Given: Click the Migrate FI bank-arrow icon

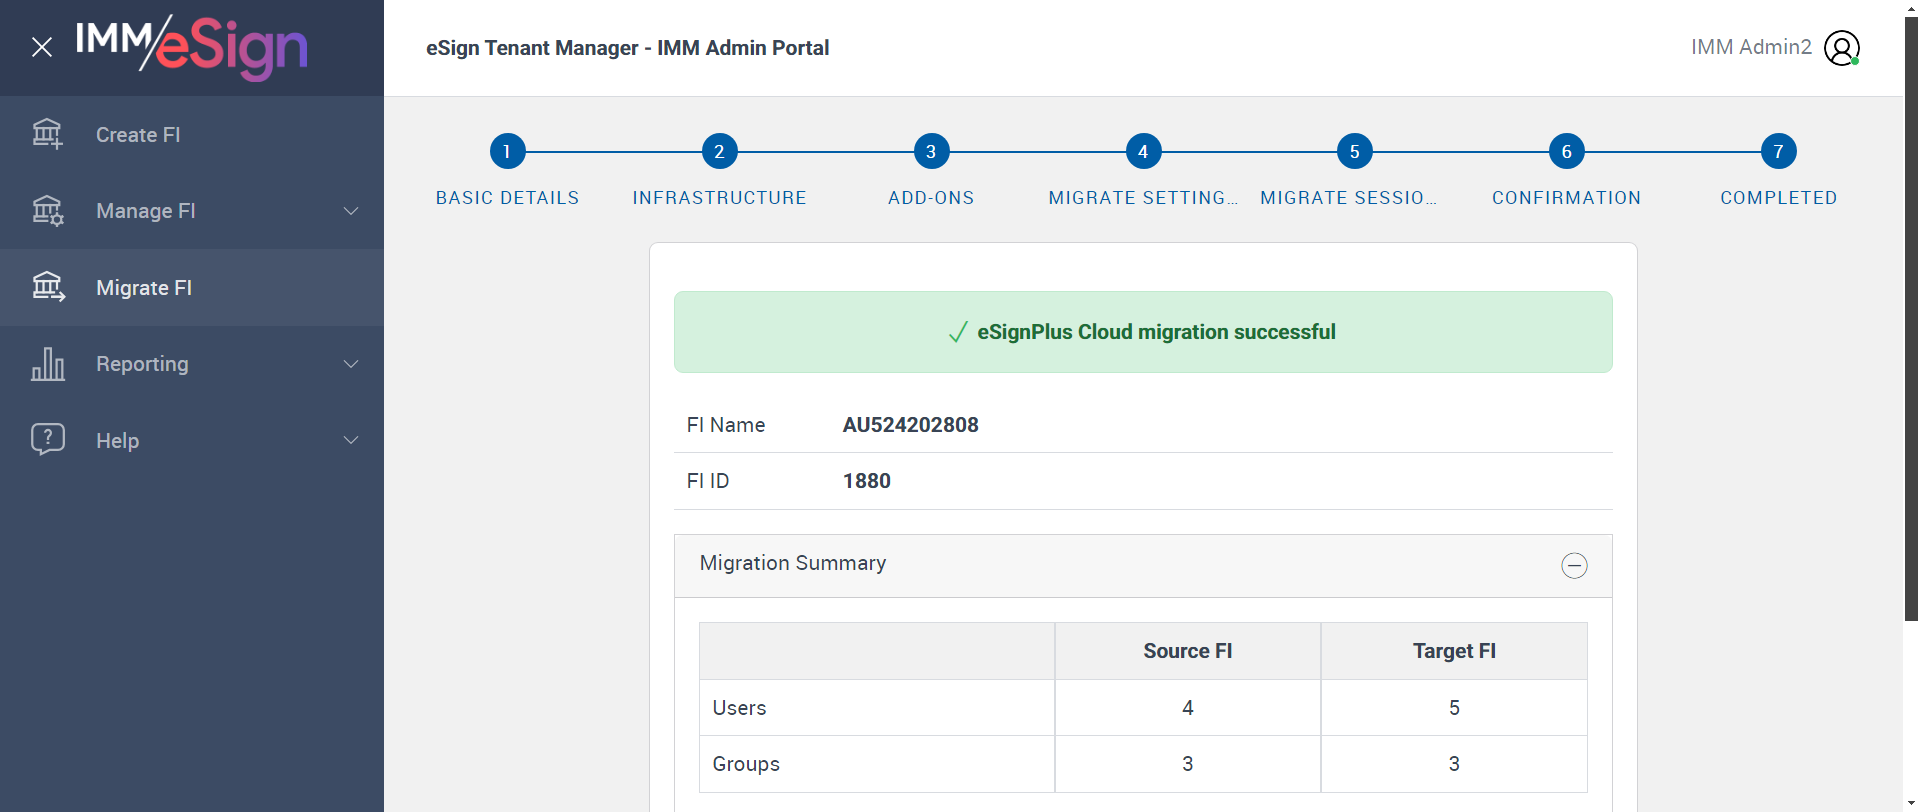Looking at the screenshot, I should (x=47, y=287).
